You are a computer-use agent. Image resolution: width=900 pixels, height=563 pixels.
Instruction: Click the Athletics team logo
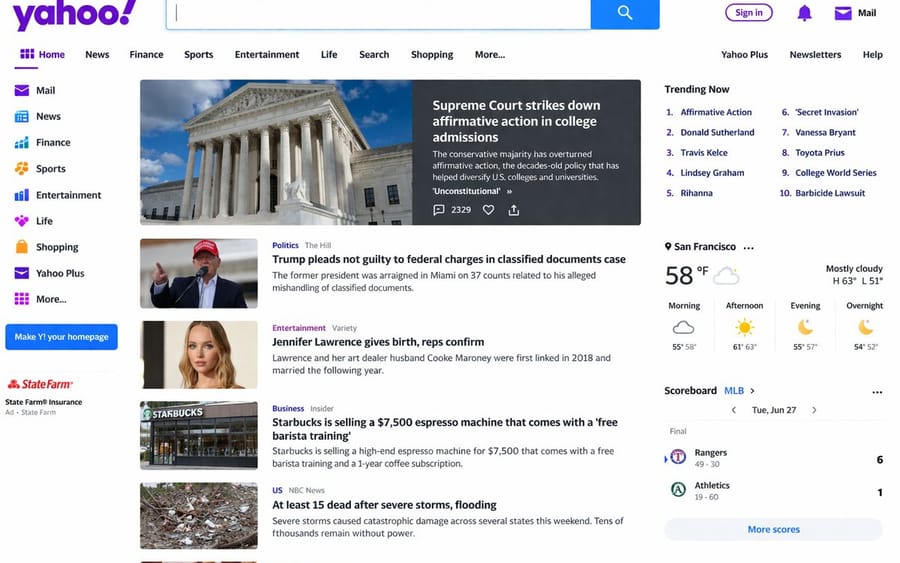point(678,490)
